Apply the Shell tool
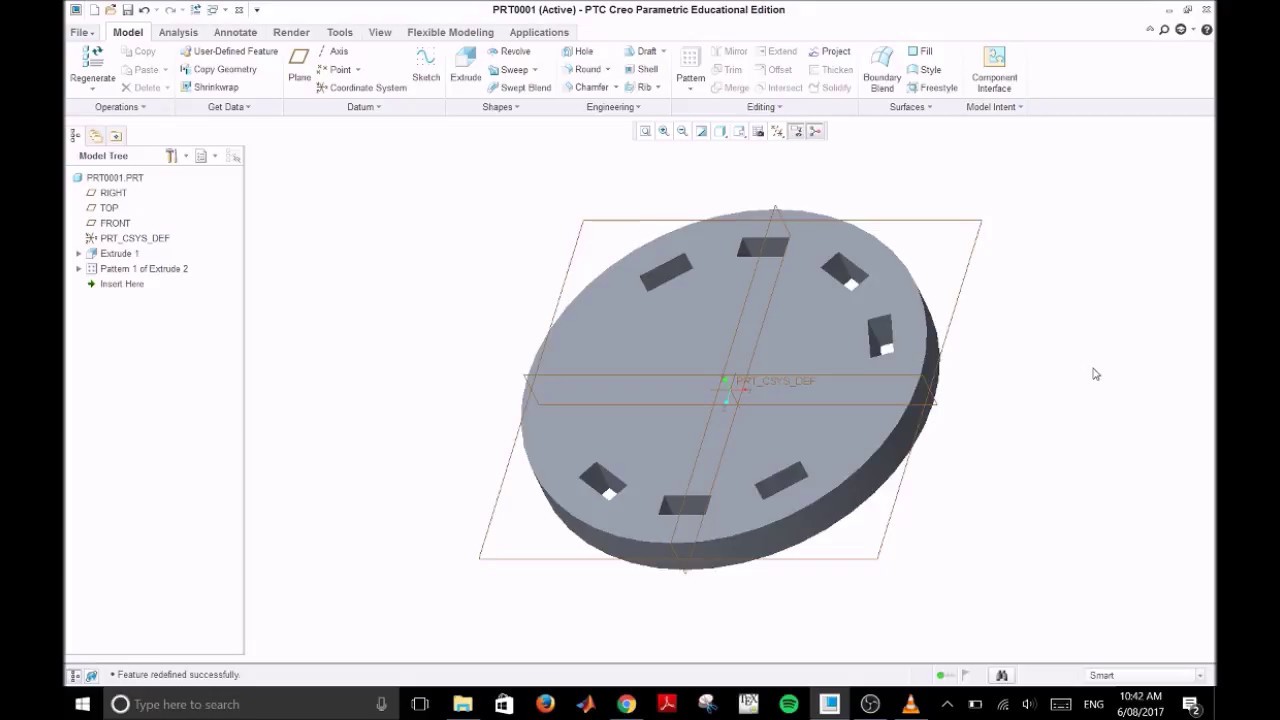The image size is (1280, 720). pos(640,69)
